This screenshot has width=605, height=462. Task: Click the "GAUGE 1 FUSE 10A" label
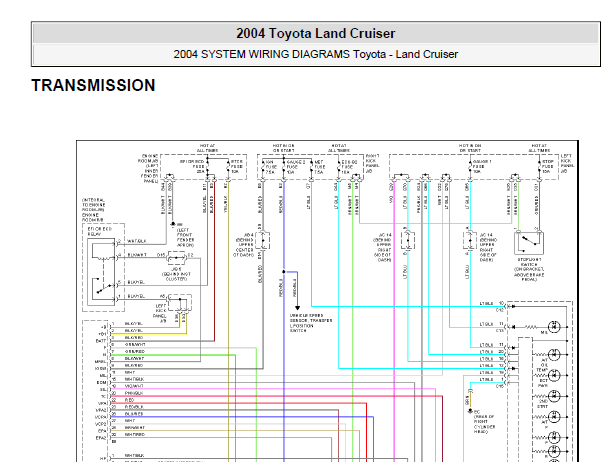482,166
